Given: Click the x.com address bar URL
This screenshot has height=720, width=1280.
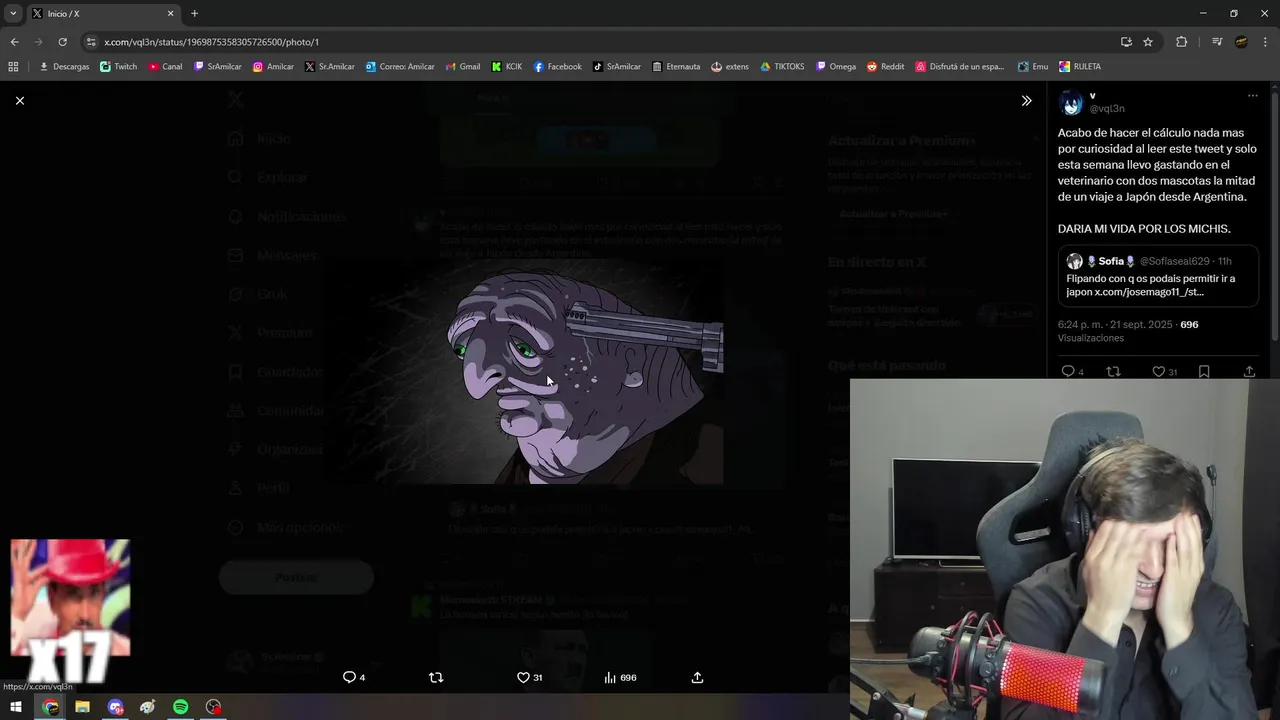Looking at the screenshot, I should click(211, 42).
